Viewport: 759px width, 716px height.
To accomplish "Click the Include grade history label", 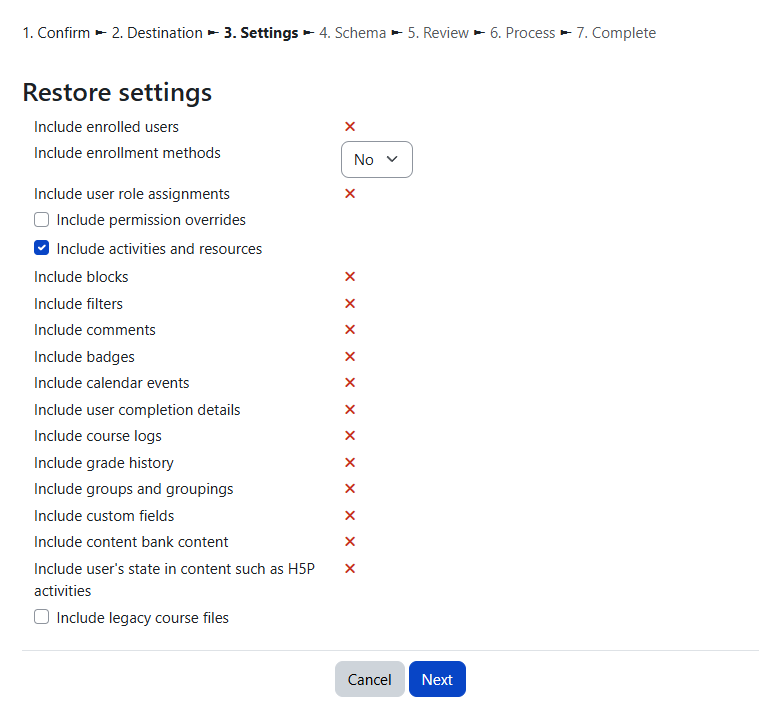I will tap(104, 463).
